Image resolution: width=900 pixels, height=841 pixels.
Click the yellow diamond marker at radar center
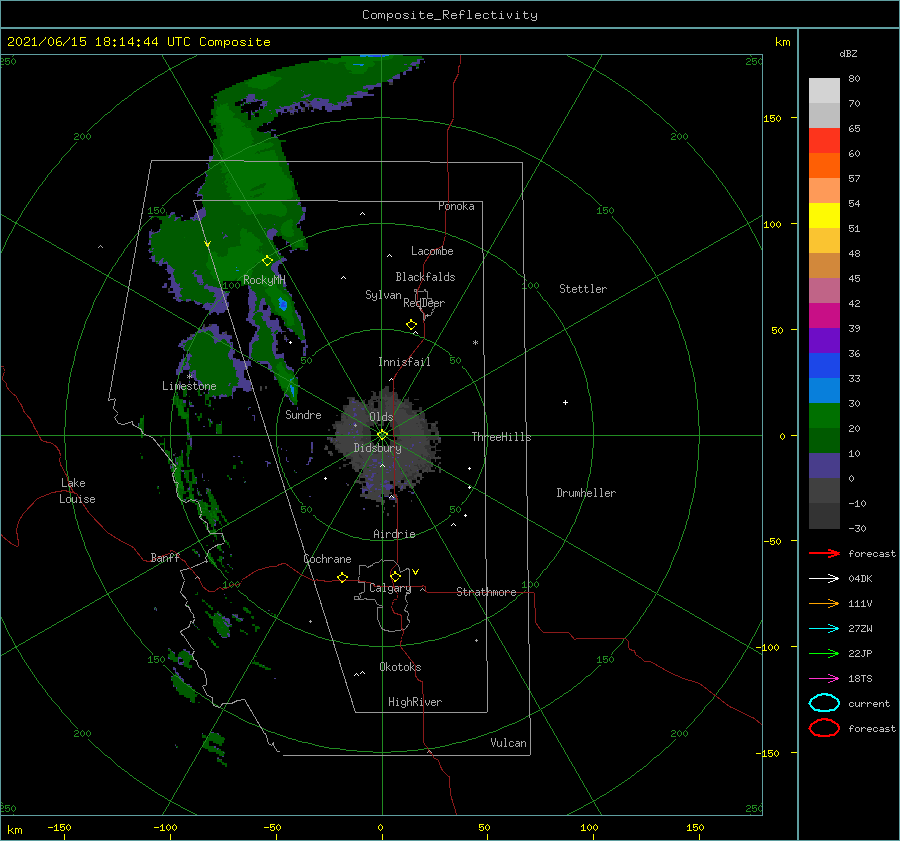click(x=382, y=435)
